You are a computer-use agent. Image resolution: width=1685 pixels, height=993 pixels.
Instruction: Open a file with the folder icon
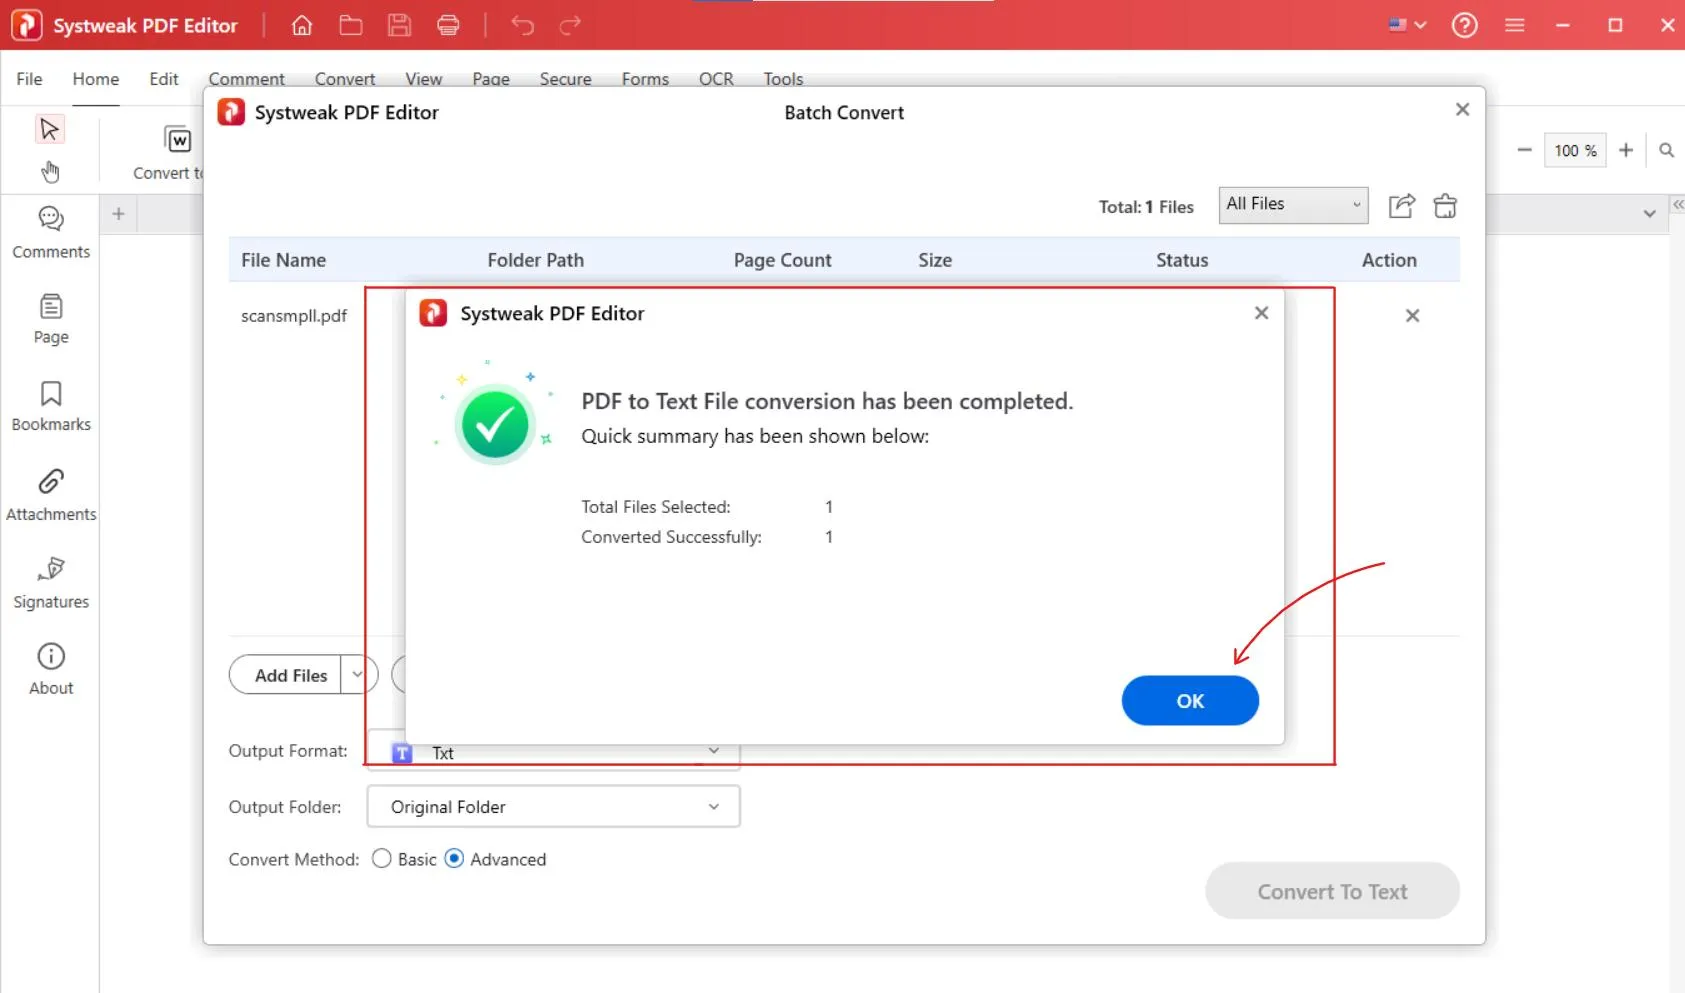pyautogui.click(x=350, y=25)
